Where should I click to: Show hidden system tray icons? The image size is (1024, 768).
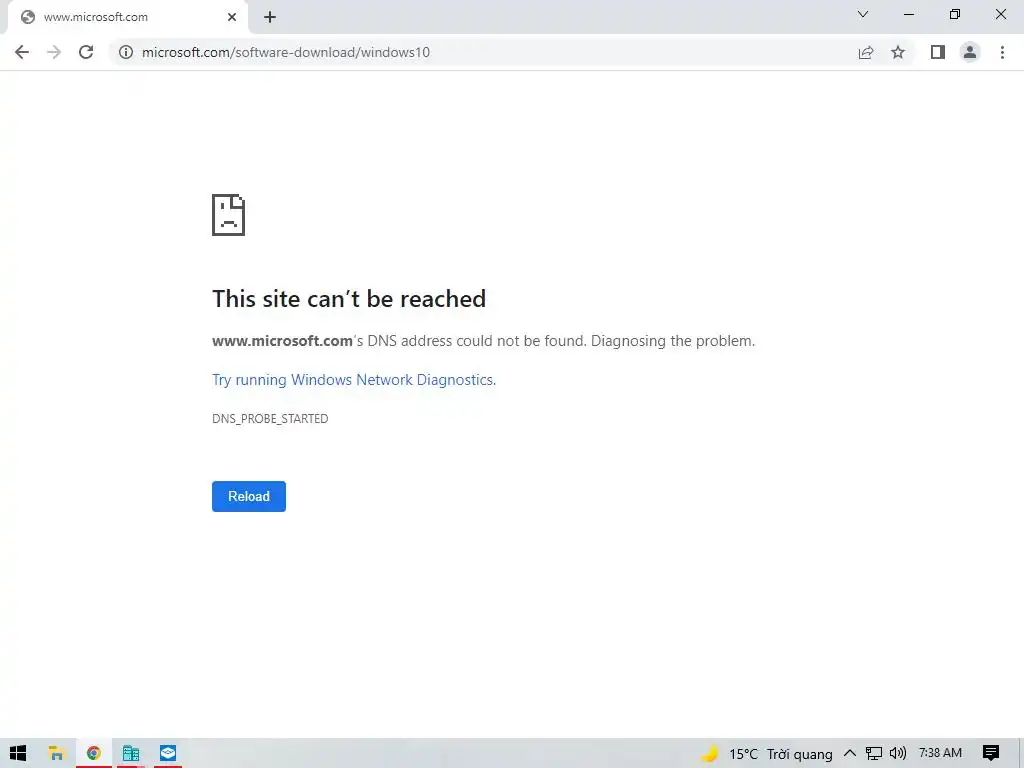click(850, 754)
